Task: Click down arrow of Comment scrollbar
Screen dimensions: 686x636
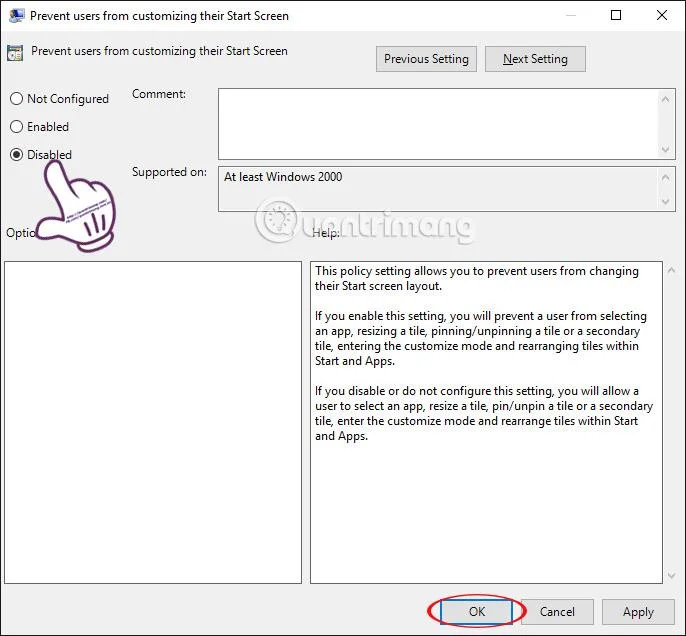Action: click(x=665, y=150)
